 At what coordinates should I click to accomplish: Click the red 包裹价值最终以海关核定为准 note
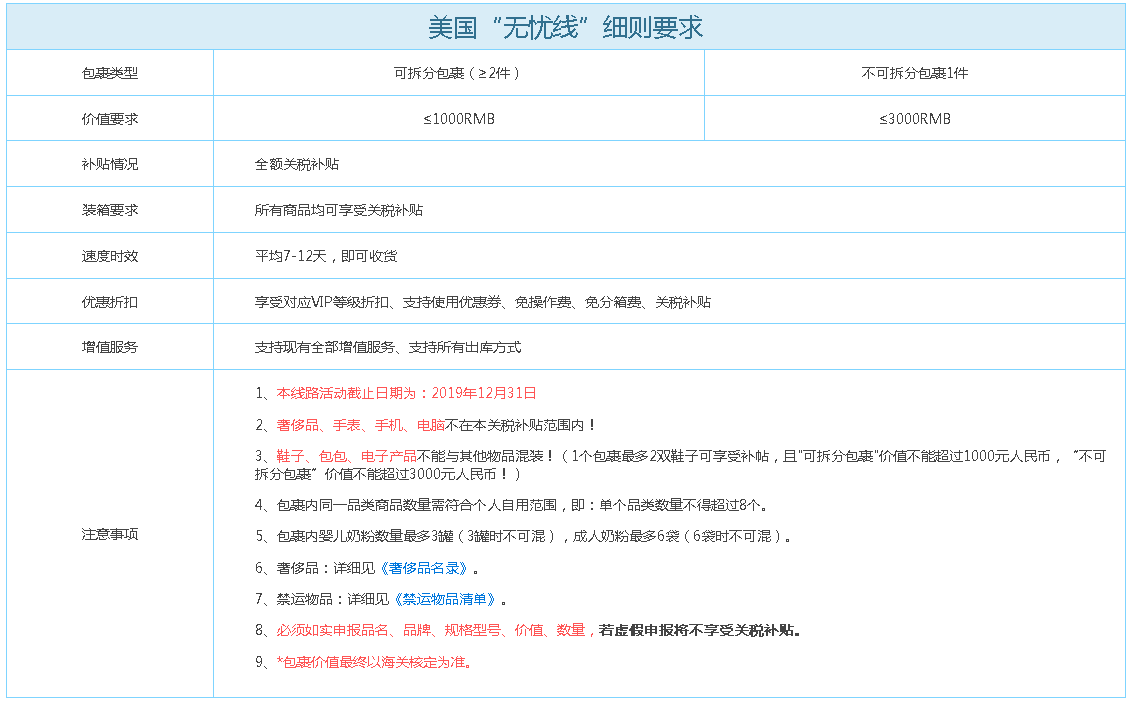(x=373, y=662)
